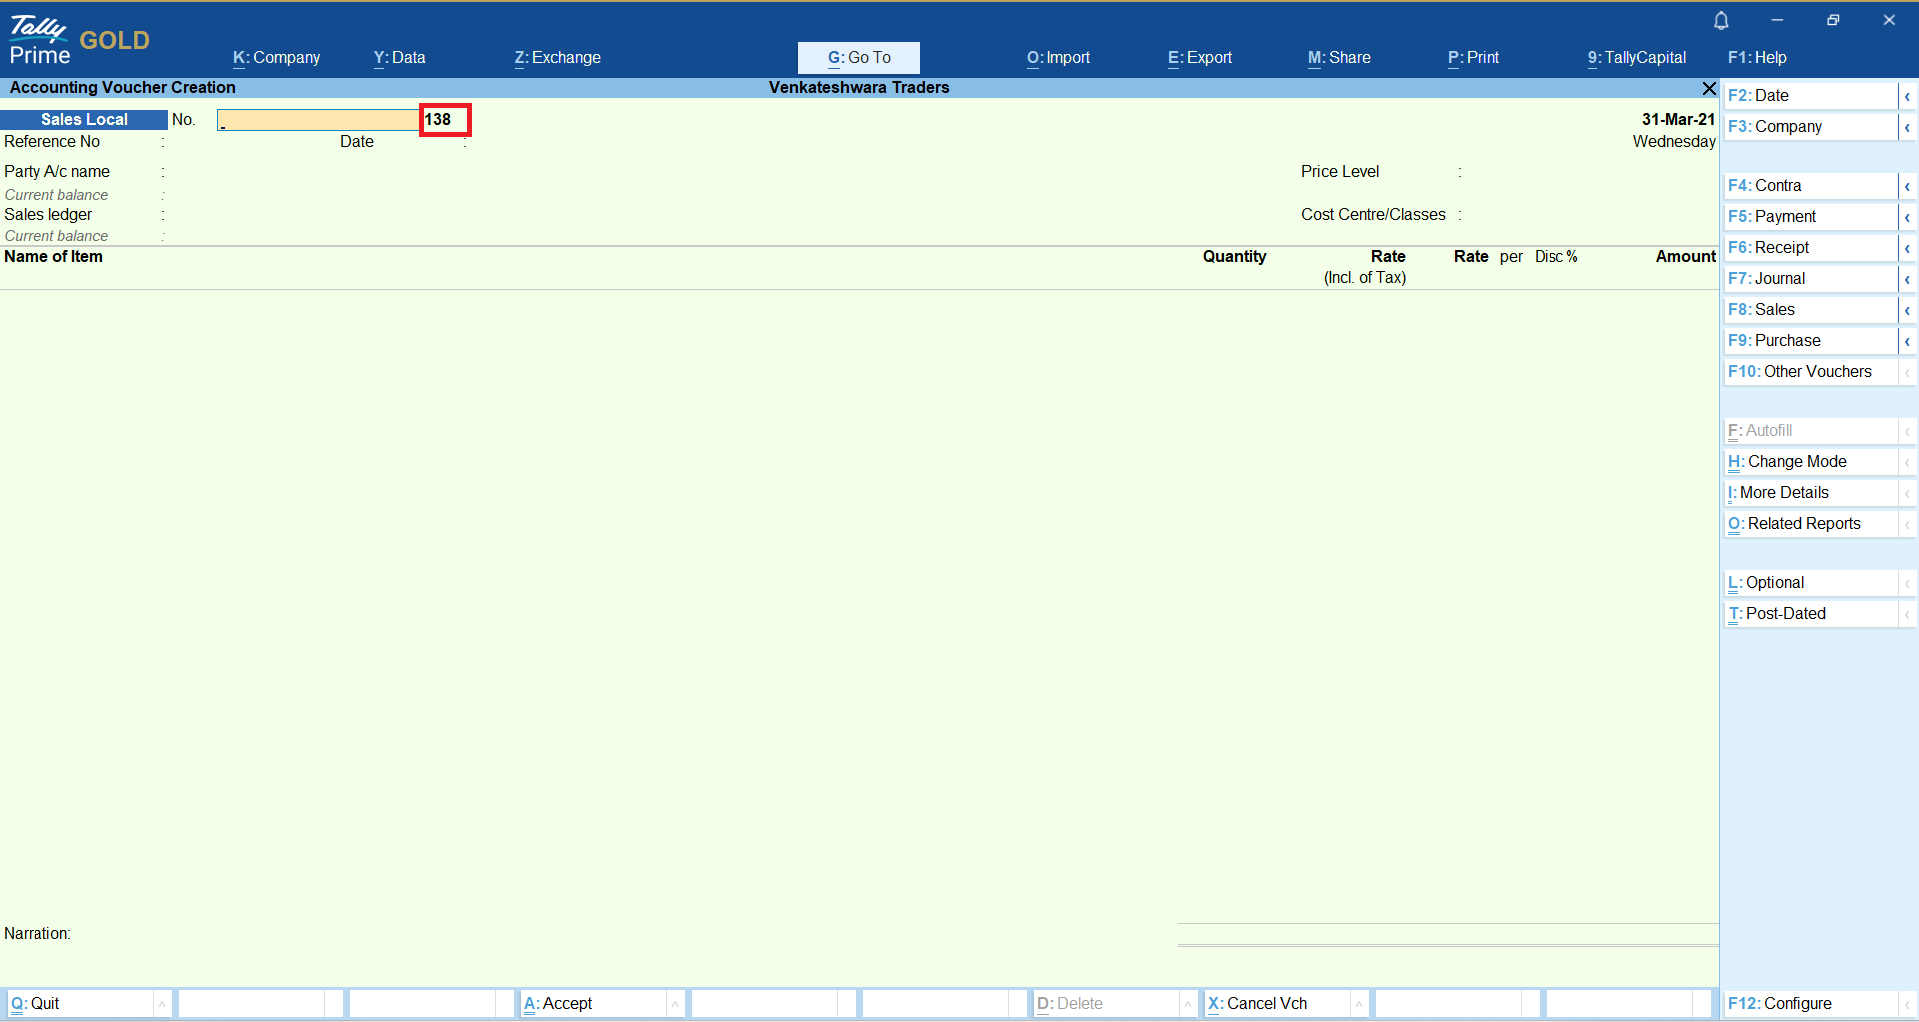Select the Sales Local voucher type label
1919x1022 pixels.
click(x=84, y=120)
